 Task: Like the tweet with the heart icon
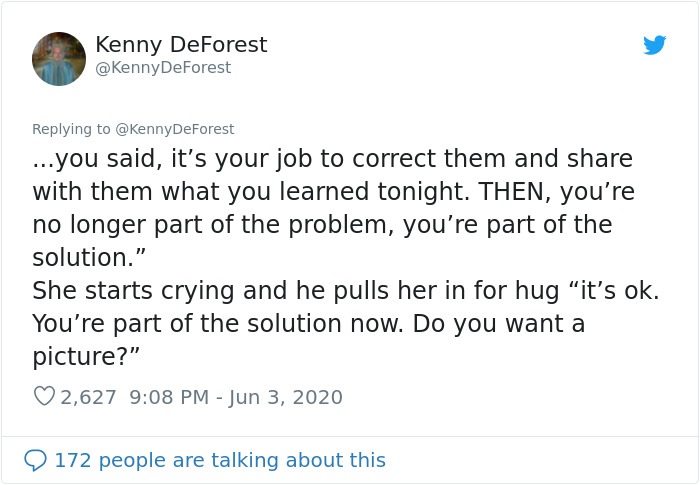coord(44,397)
